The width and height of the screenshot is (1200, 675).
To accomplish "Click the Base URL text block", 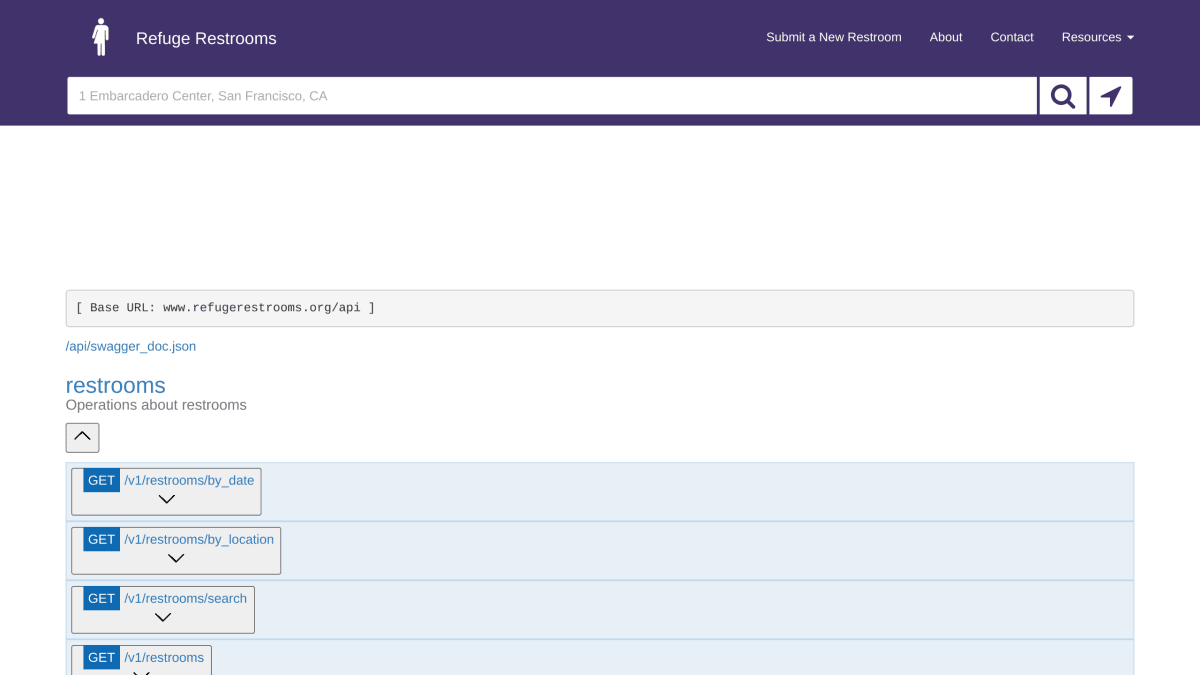I will point(600,308).
